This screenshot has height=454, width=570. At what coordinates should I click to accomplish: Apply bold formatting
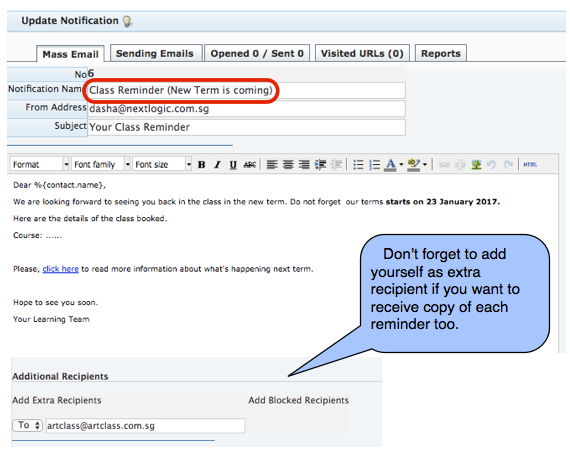tap(201, 165)
